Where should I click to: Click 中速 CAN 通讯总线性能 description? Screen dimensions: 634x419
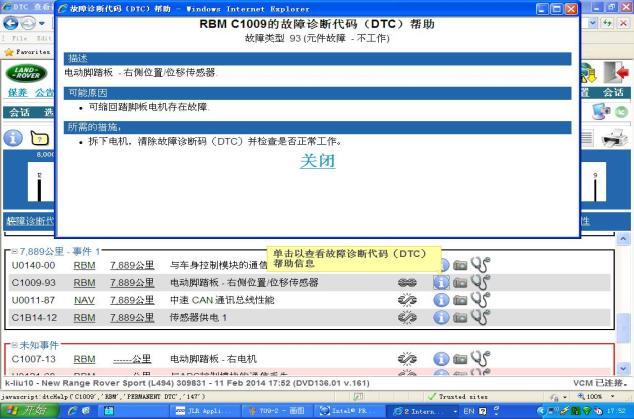[222, 300]
